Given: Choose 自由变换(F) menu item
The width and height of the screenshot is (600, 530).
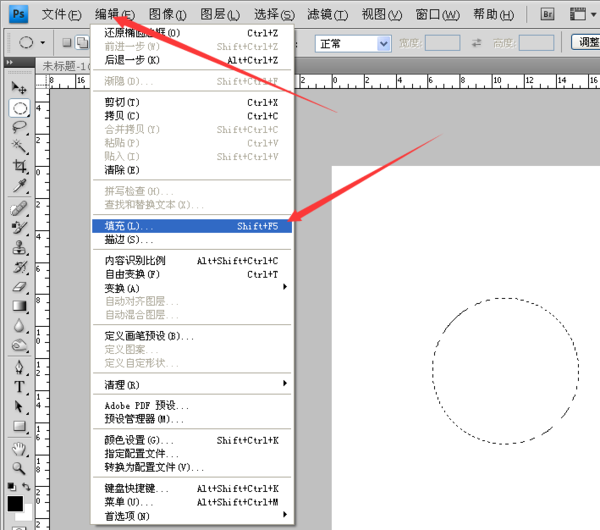Looking at the screenshot, I should (x=192, y=274).
